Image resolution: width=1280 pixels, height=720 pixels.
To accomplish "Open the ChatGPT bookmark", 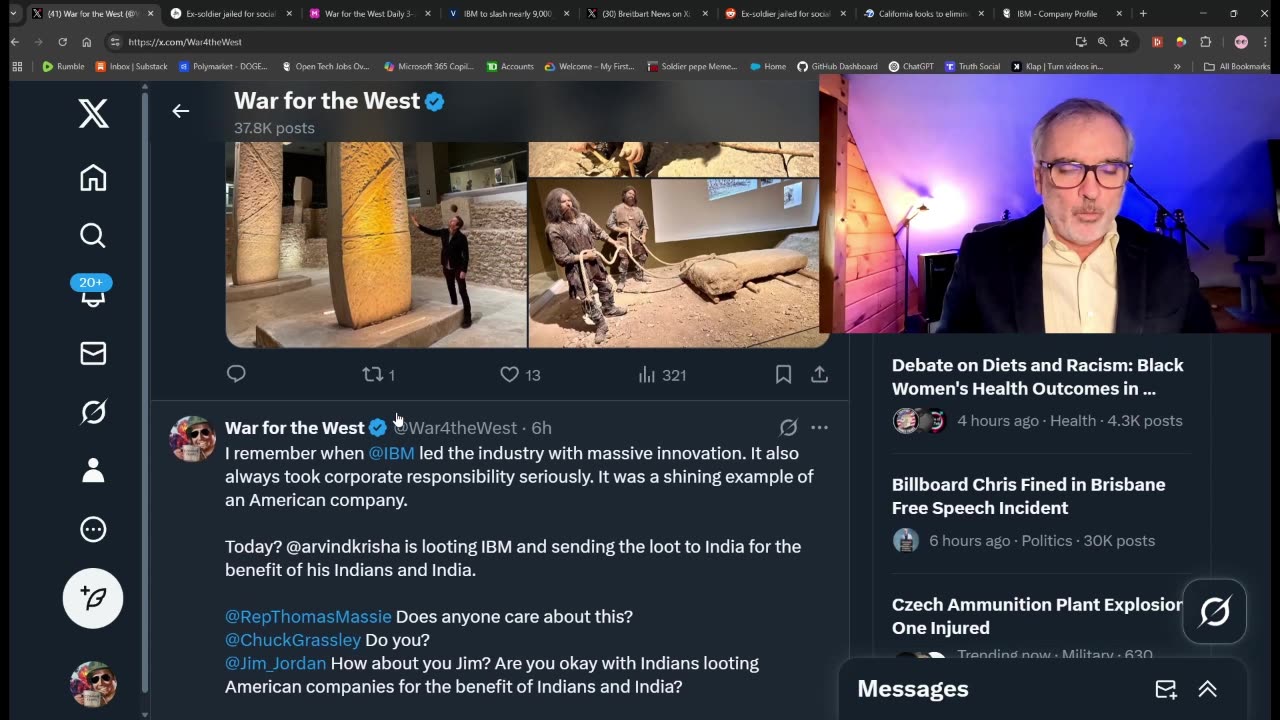I will tap(909, 66).
